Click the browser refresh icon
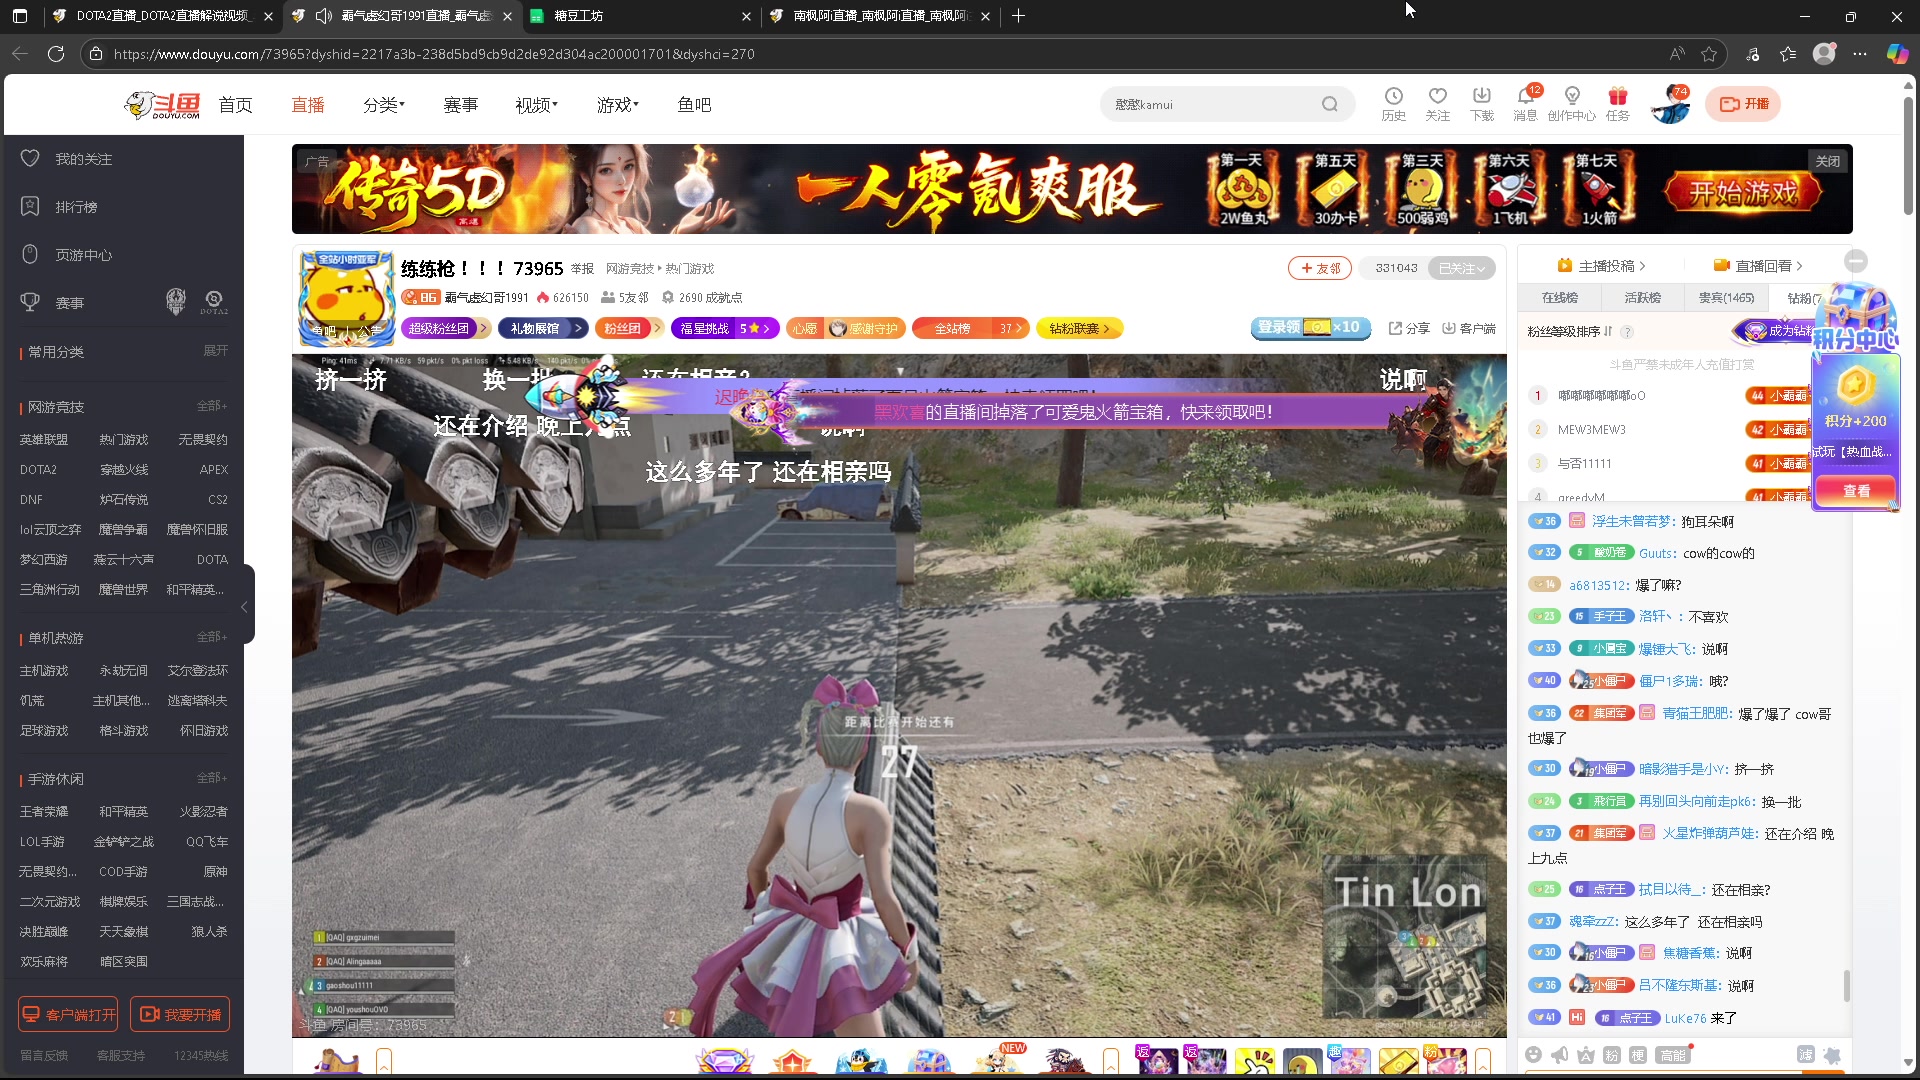1920x1080 pixels. 56,54
